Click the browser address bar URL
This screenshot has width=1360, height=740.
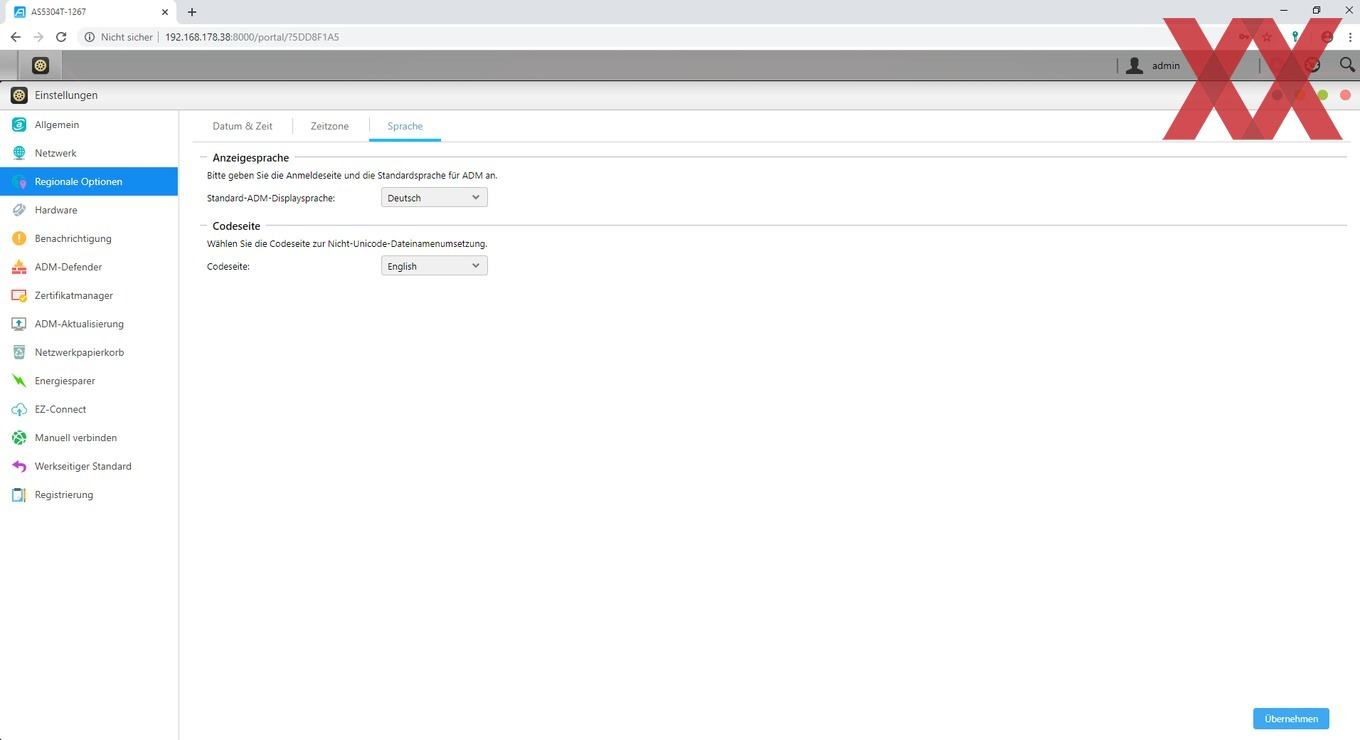tap(252, 37)
